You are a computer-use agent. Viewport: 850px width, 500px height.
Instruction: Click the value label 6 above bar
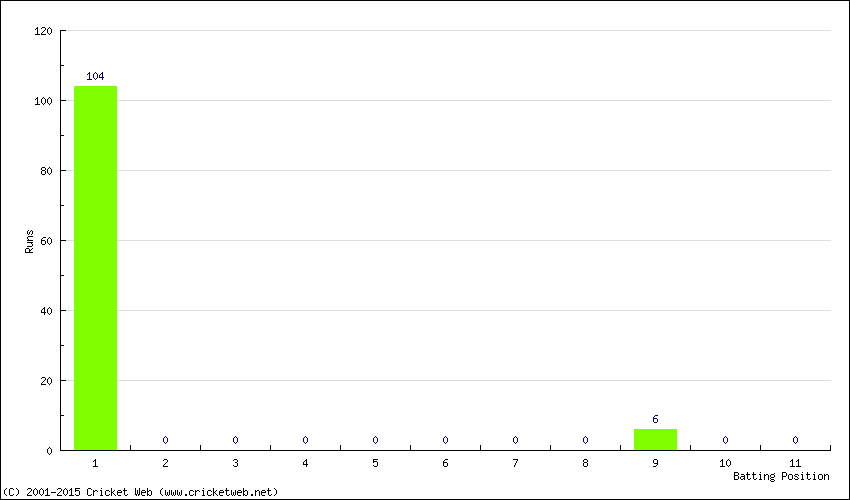click(655, 419)
